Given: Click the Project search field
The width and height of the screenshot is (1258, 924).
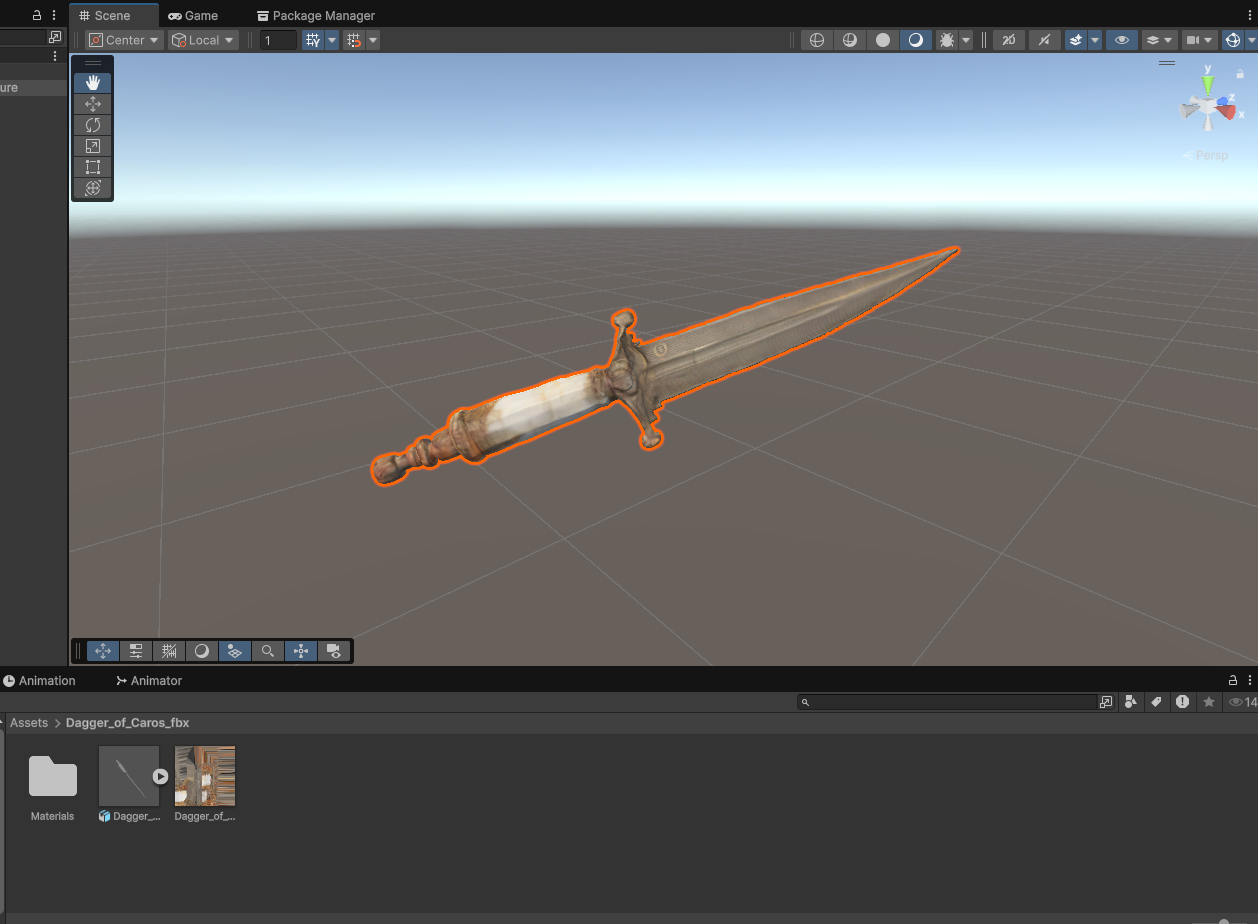Looking at the screenshot, I should click(947, 702).
